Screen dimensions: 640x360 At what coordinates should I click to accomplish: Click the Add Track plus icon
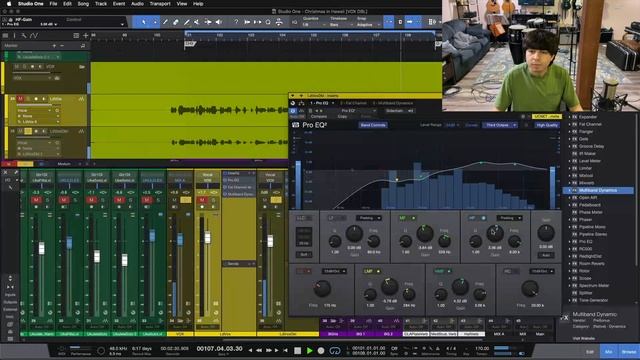[85, 36]
